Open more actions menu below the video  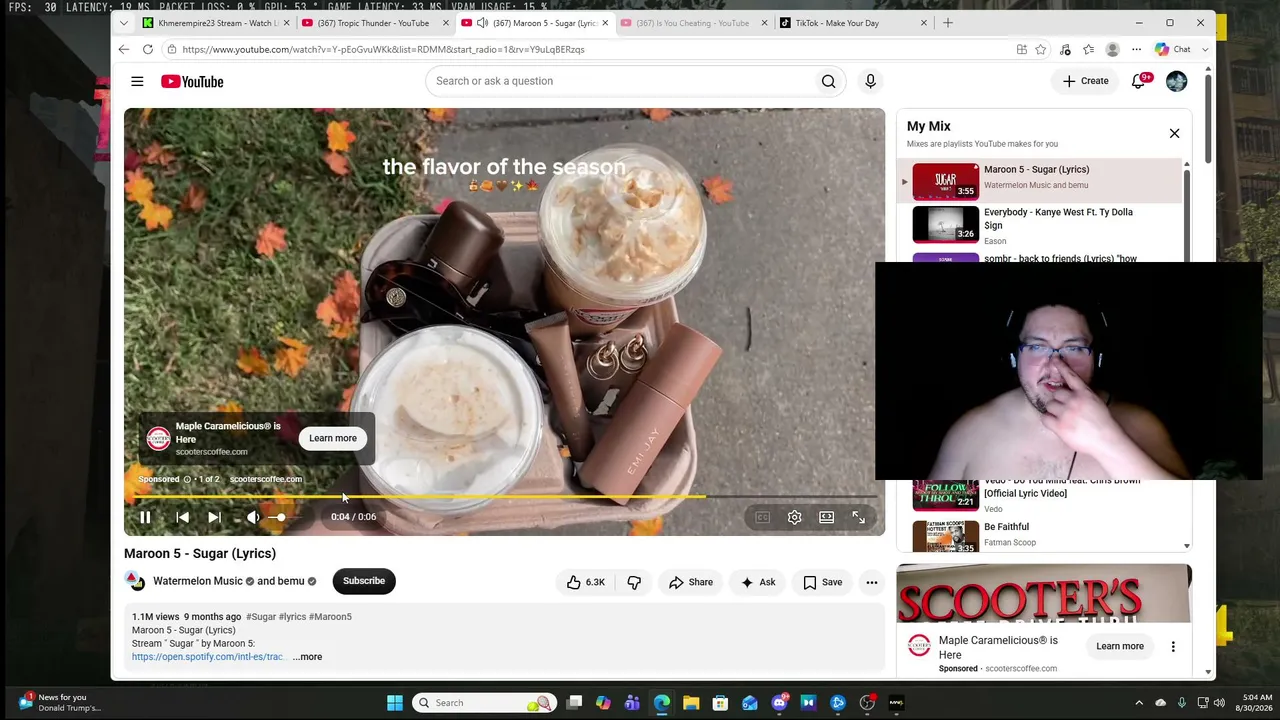coord(872,582)
